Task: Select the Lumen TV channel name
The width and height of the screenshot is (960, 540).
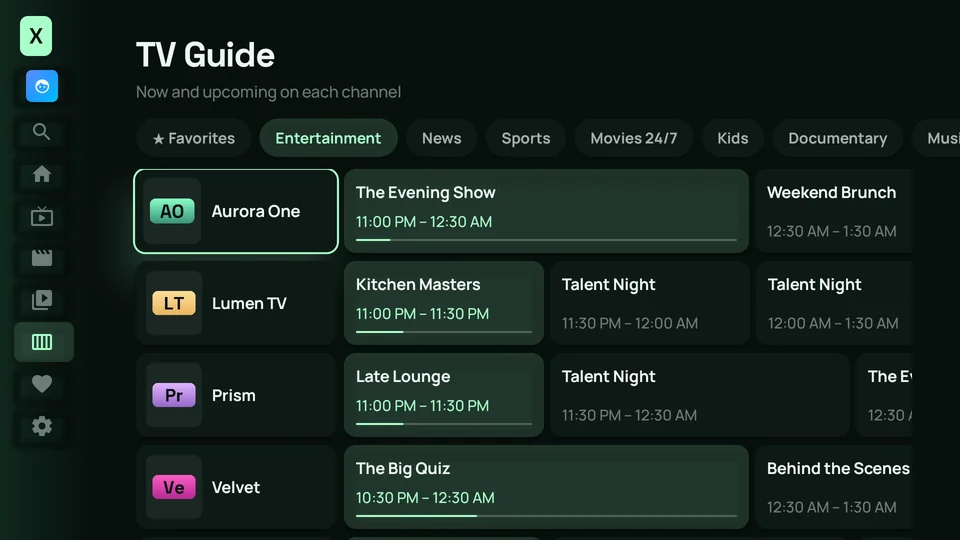Action: 249,303
